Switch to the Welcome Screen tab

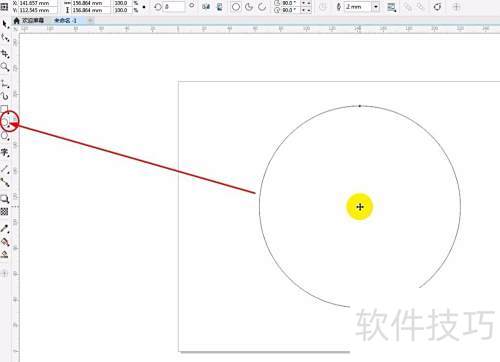pyautogui.click(x=29, y=21)
